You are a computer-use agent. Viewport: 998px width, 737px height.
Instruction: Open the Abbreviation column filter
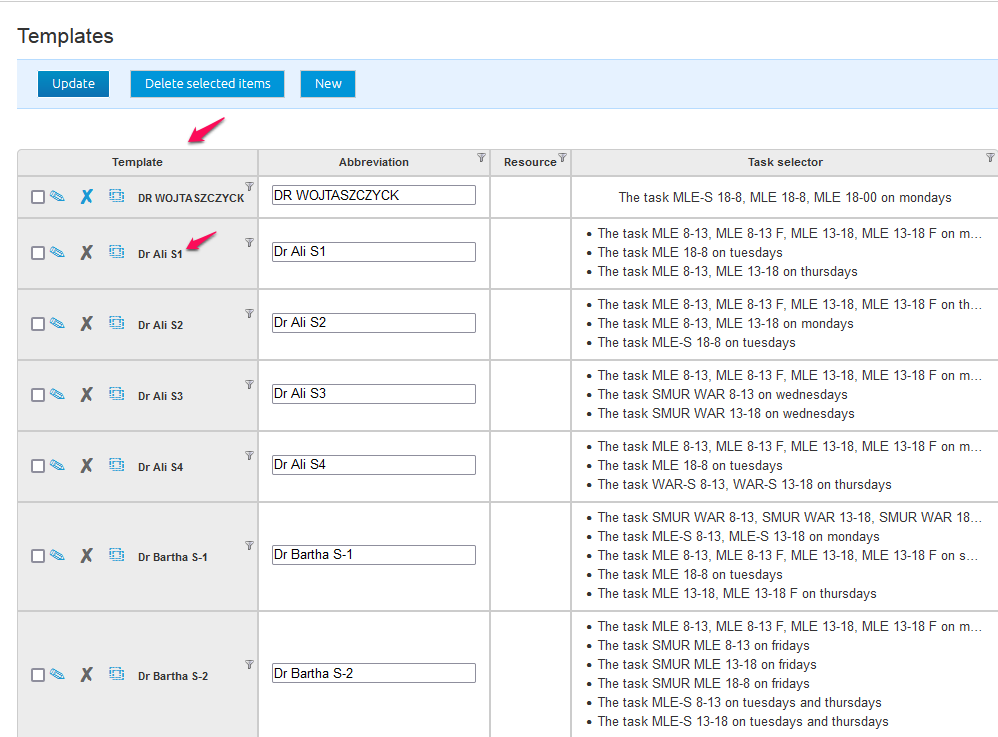[481, 157]
